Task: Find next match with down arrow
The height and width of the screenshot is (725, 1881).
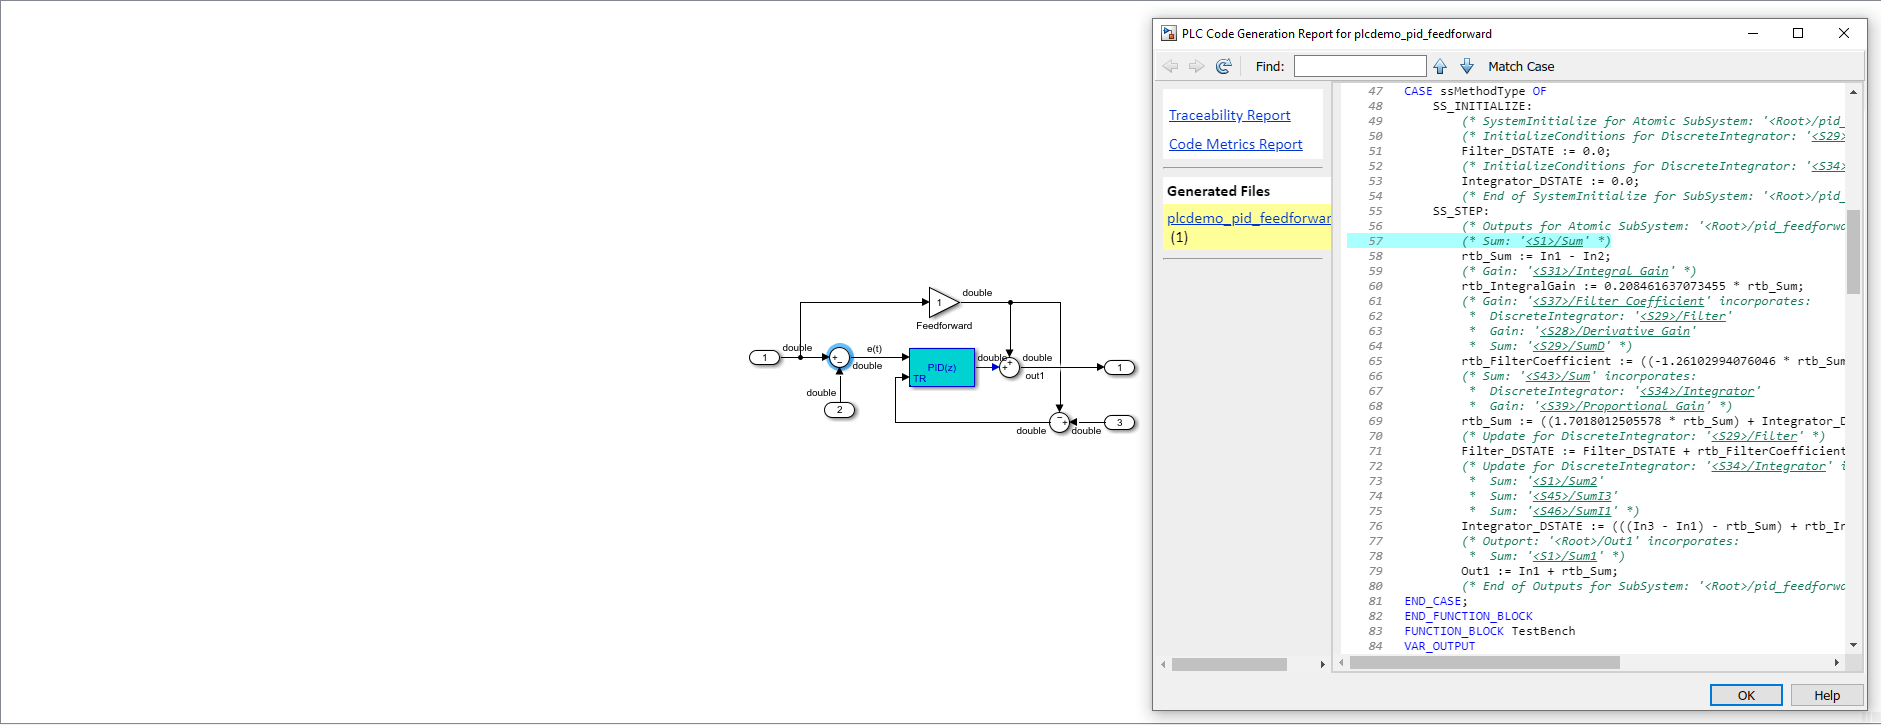Action: 1467,66
